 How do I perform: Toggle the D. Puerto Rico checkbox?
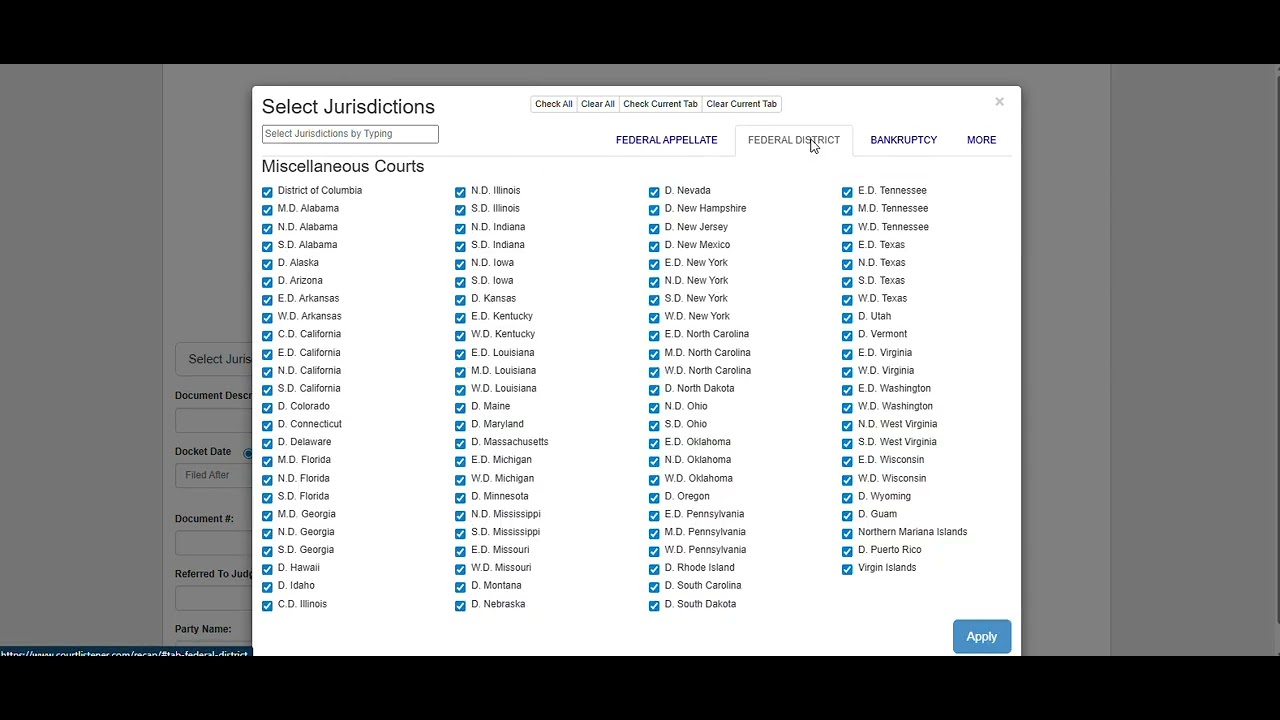[x=847, y=551]
